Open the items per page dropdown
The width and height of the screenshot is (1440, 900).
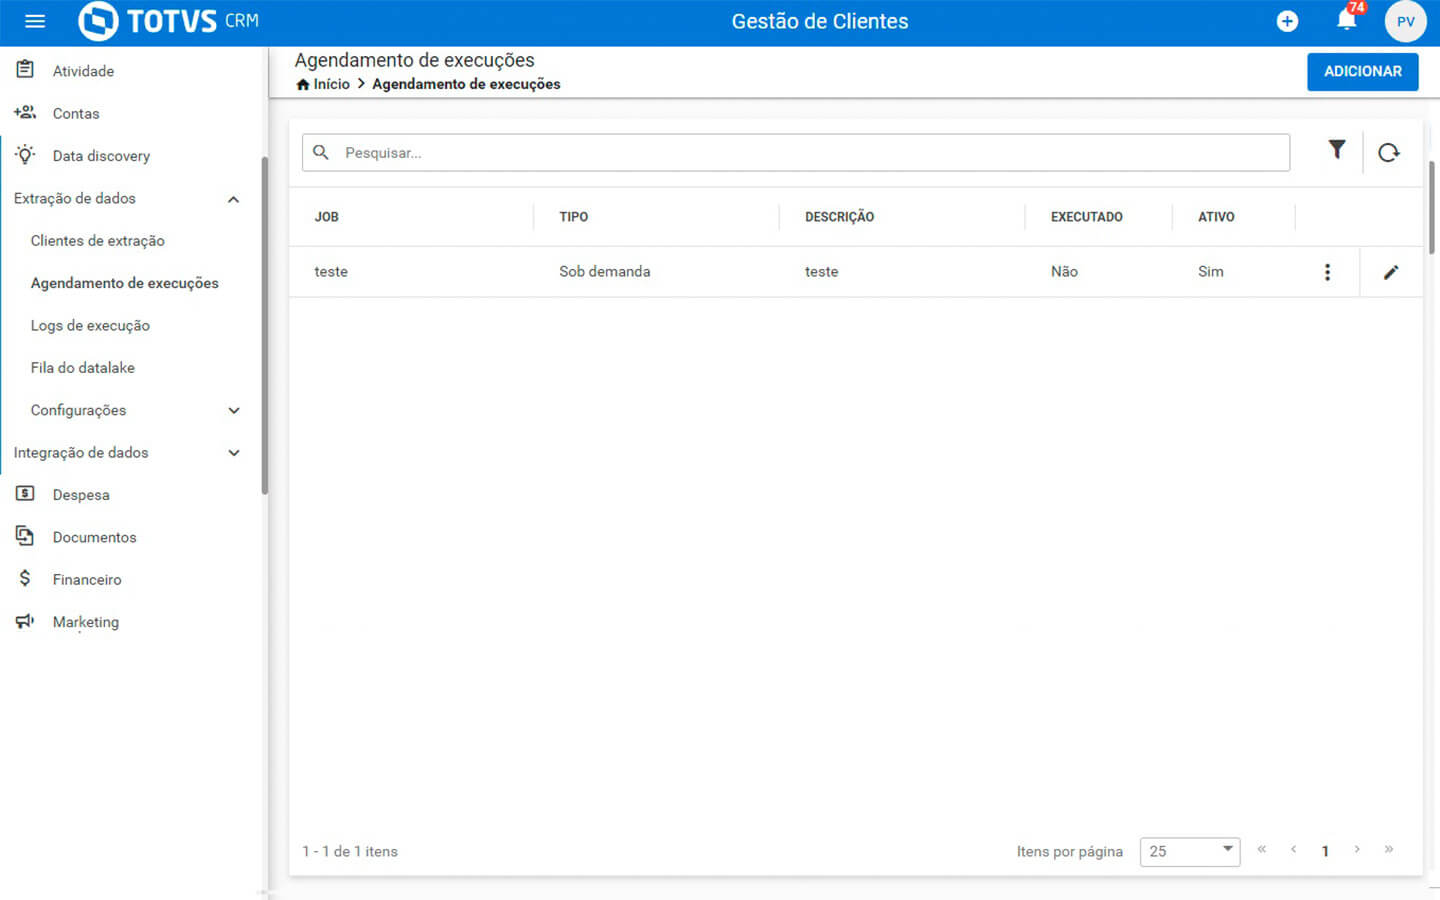pos(1189,851)
